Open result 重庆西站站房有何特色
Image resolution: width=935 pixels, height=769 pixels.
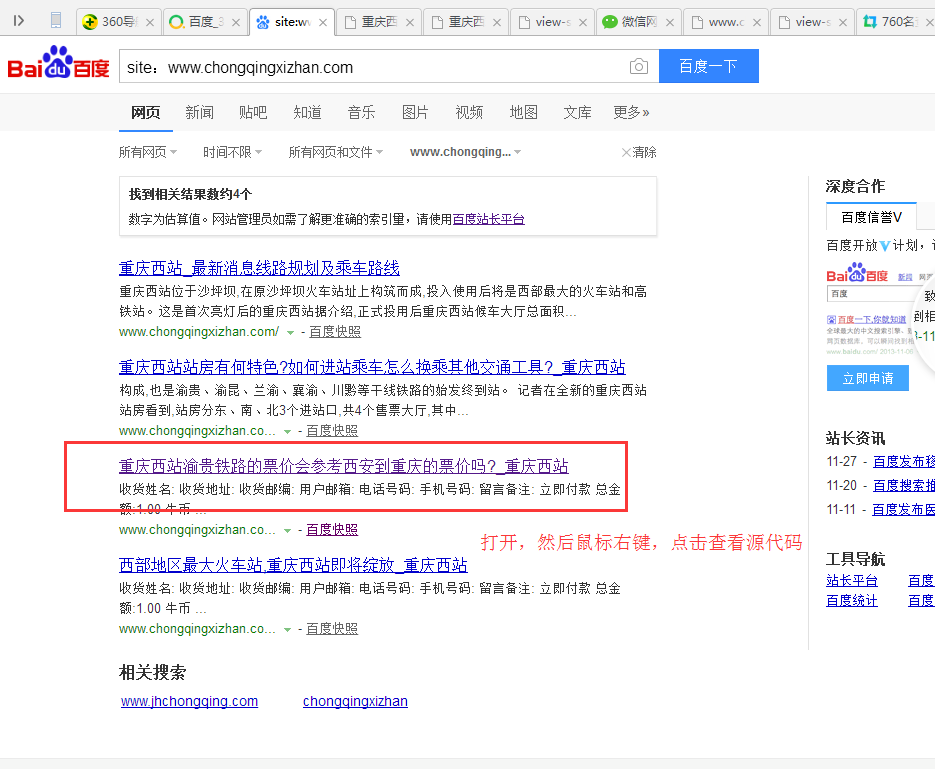pyautogui.click(x=372, y=367)
